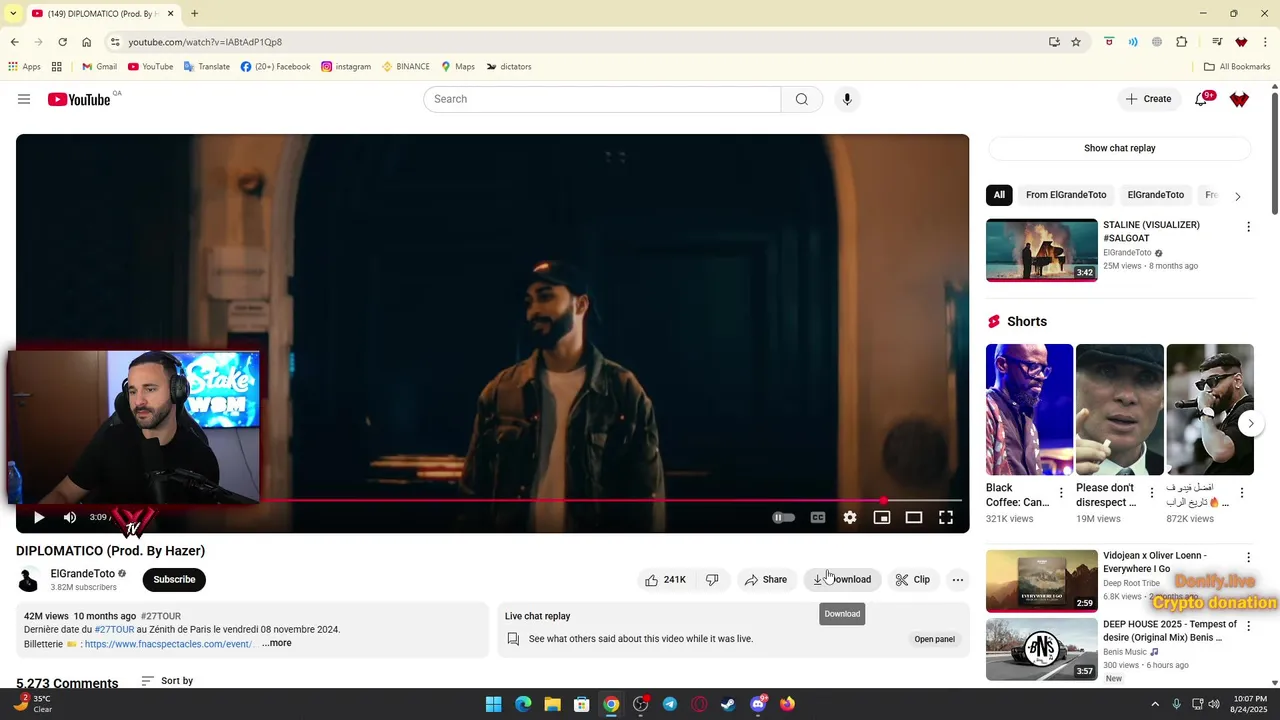Show next Shorts with arrow button
The image size is (1280, 720).
tap(1250, 423)
